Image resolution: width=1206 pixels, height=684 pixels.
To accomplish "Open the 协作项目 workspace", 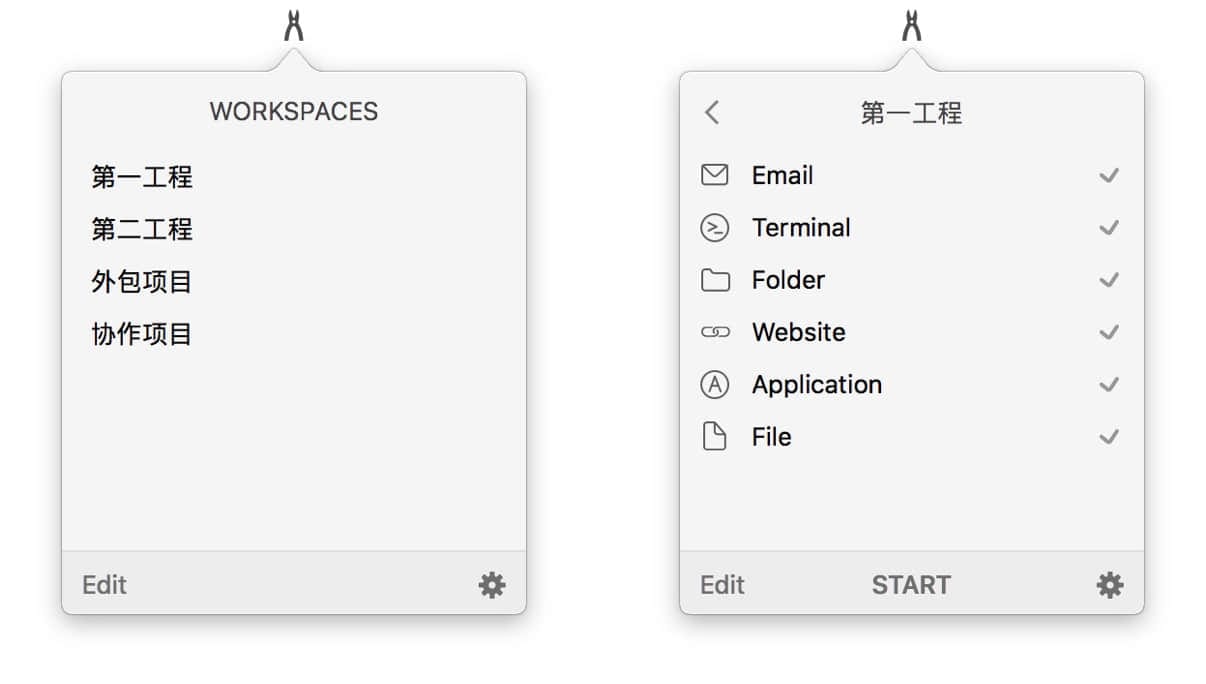I will pos(142,334).
